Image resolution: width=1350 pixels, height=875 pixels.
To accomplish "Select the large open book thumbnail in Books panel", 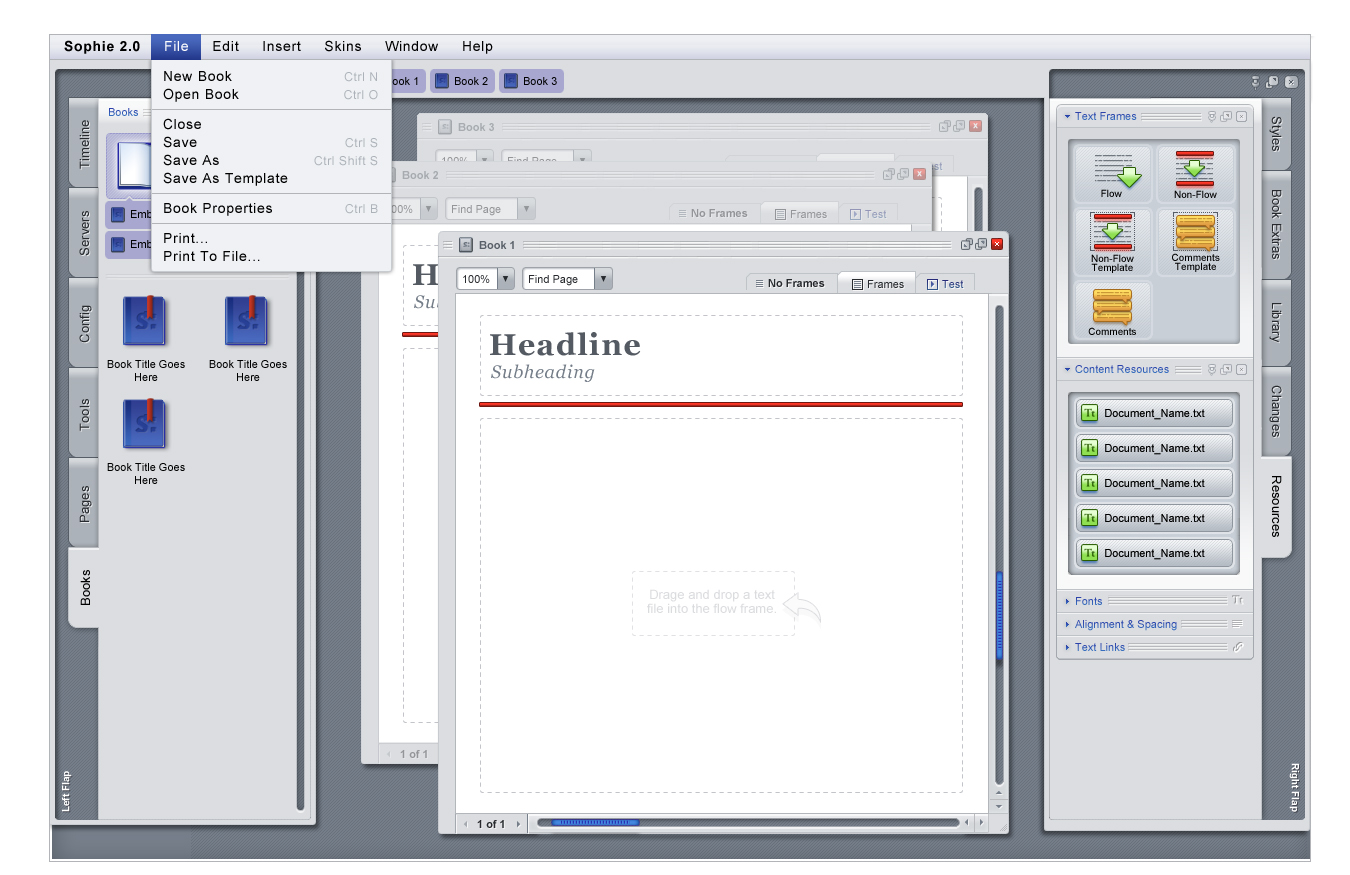I will pos(131,165).
